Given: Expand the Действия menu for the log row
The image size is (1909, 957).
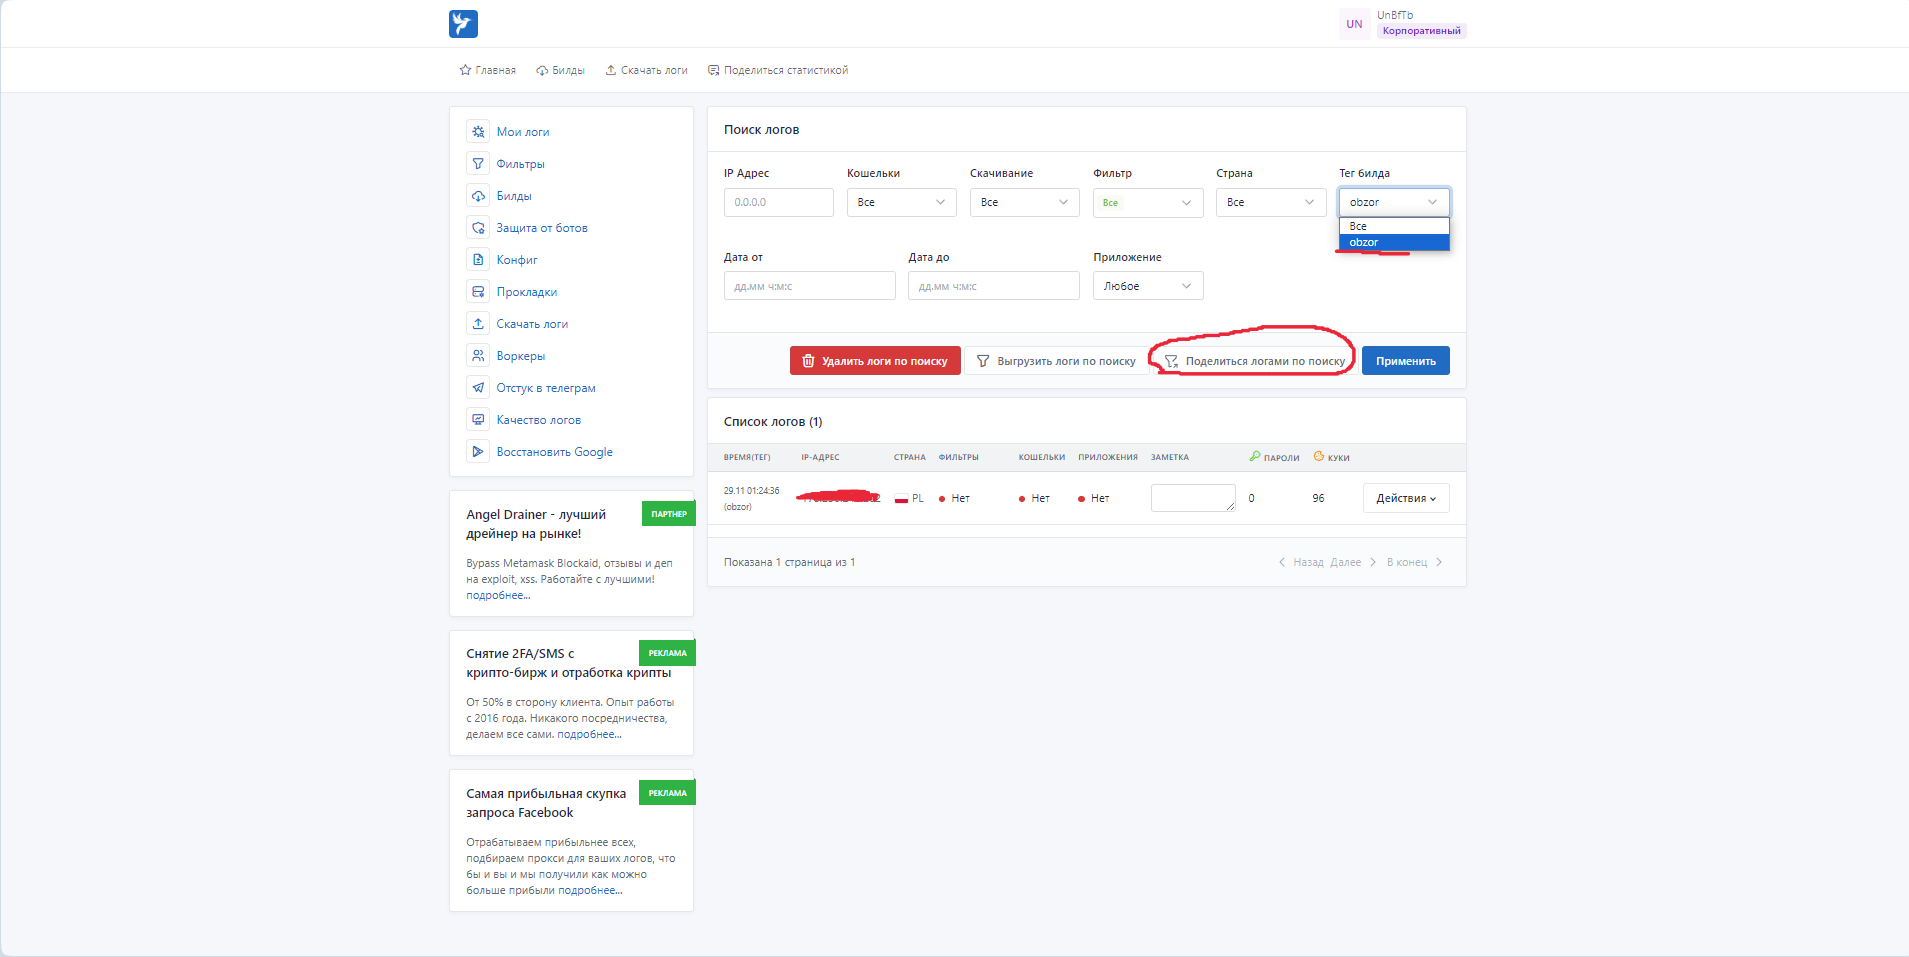Looking at the screenshot, I should click(x=1406, y=498).
